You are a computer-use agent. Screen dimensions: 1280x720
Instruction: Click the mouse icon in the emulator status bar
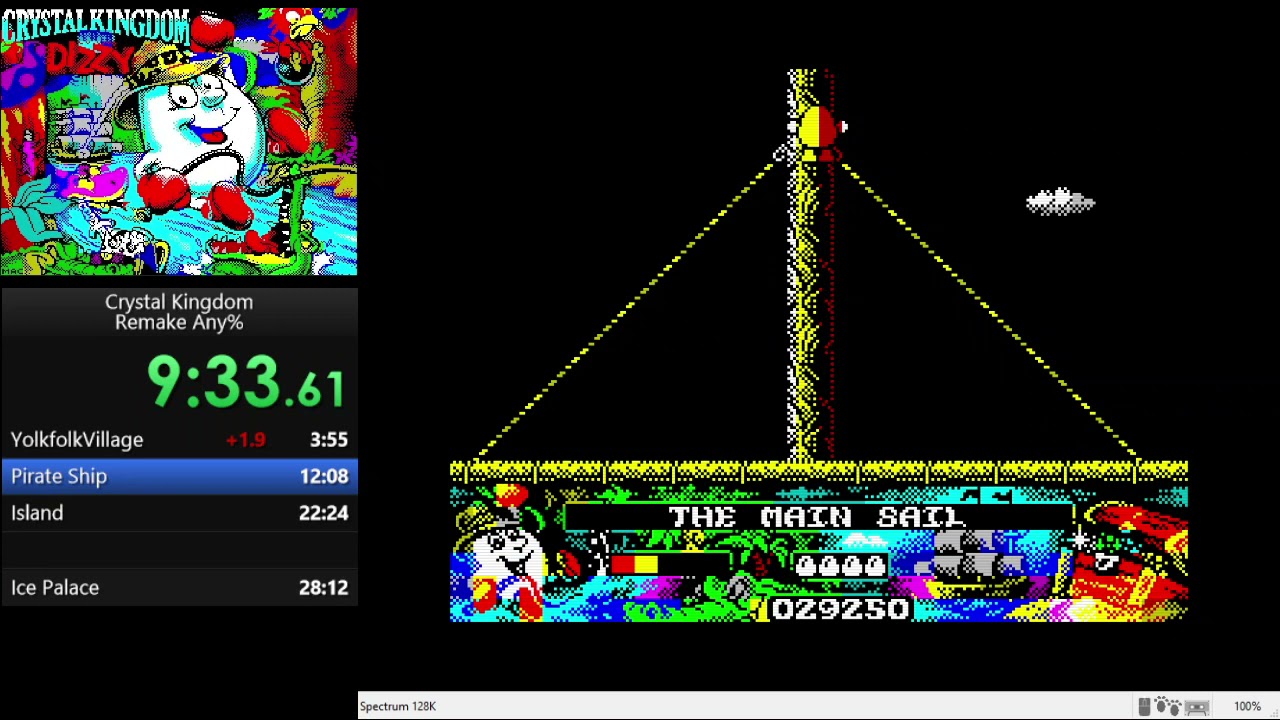(x=1144, y=707)
